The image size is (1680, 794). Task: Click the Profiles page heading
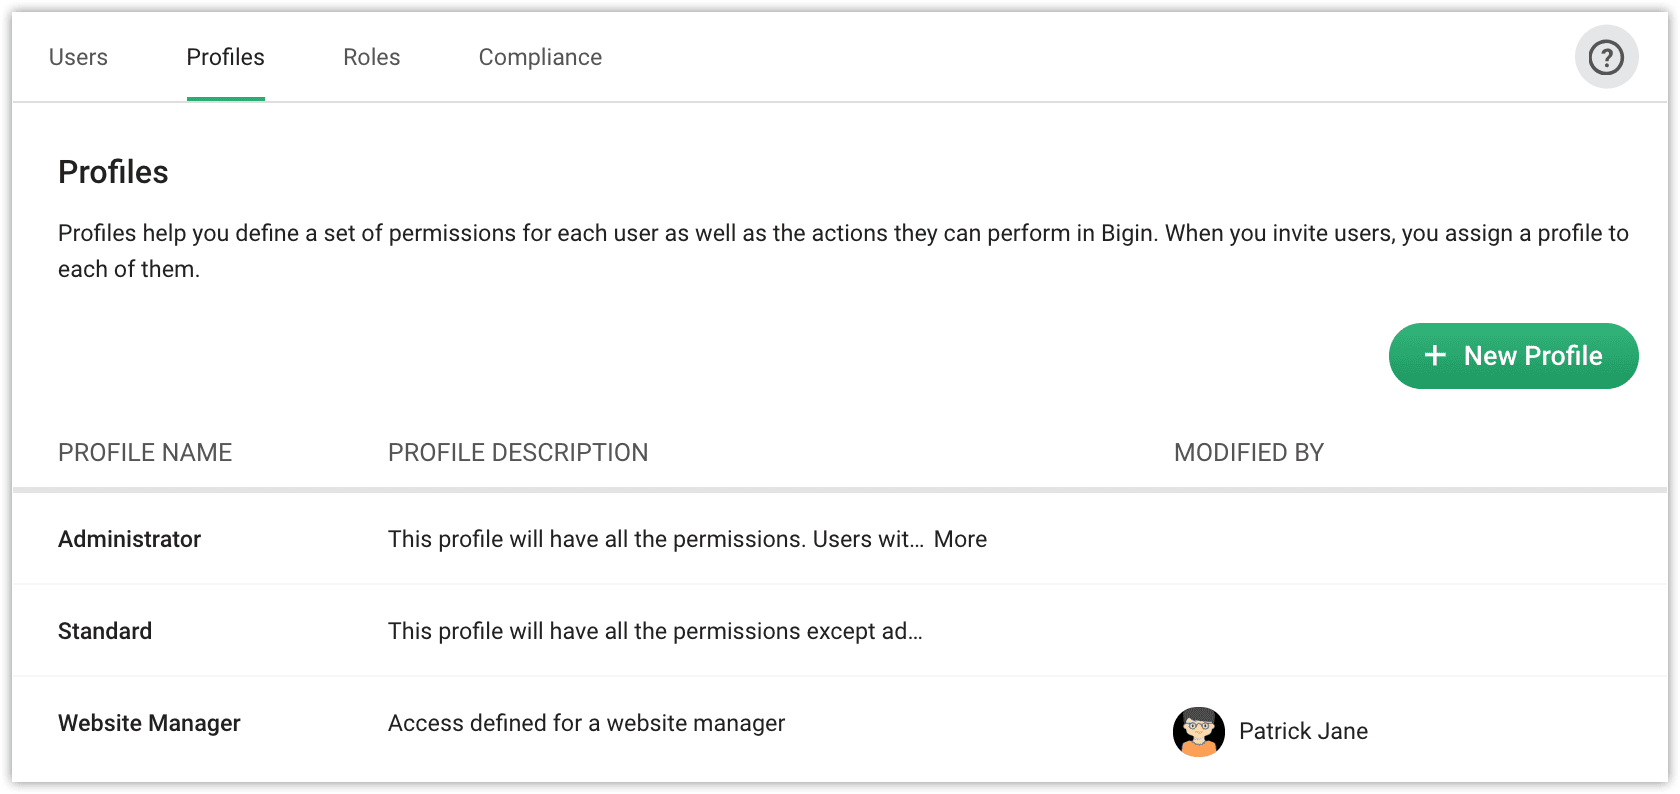pos(113,172)
